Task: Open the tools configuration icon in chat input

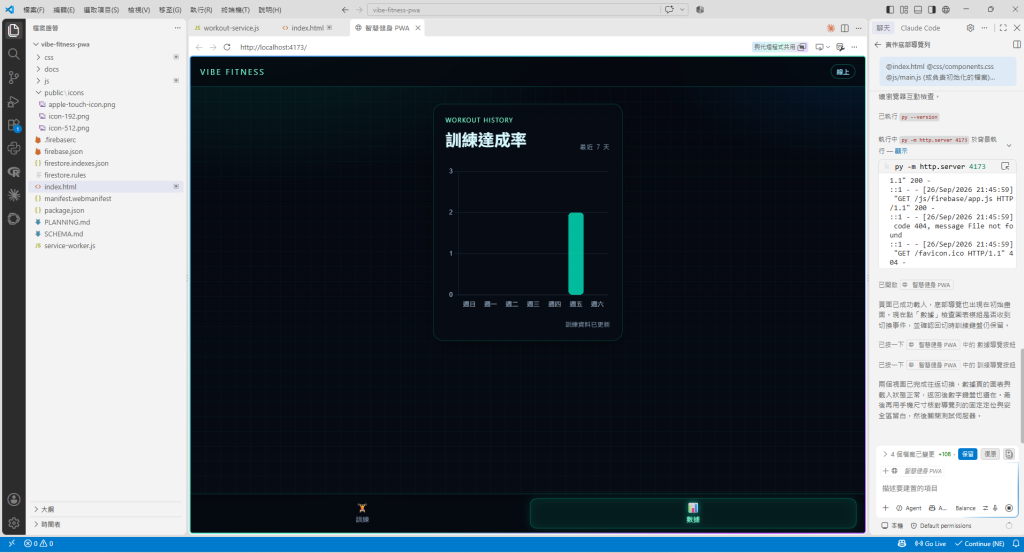Action: coord(985,508)
